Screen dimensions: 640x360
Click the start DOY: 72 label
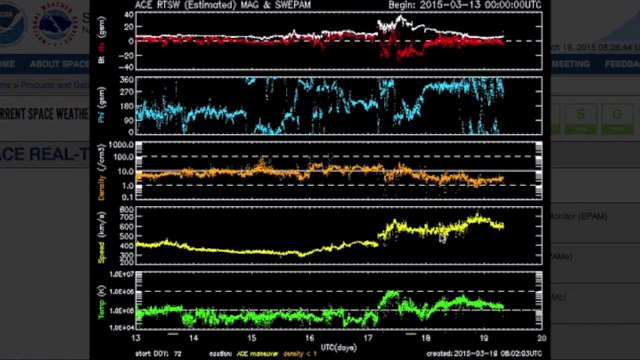[x=158, y=354]
